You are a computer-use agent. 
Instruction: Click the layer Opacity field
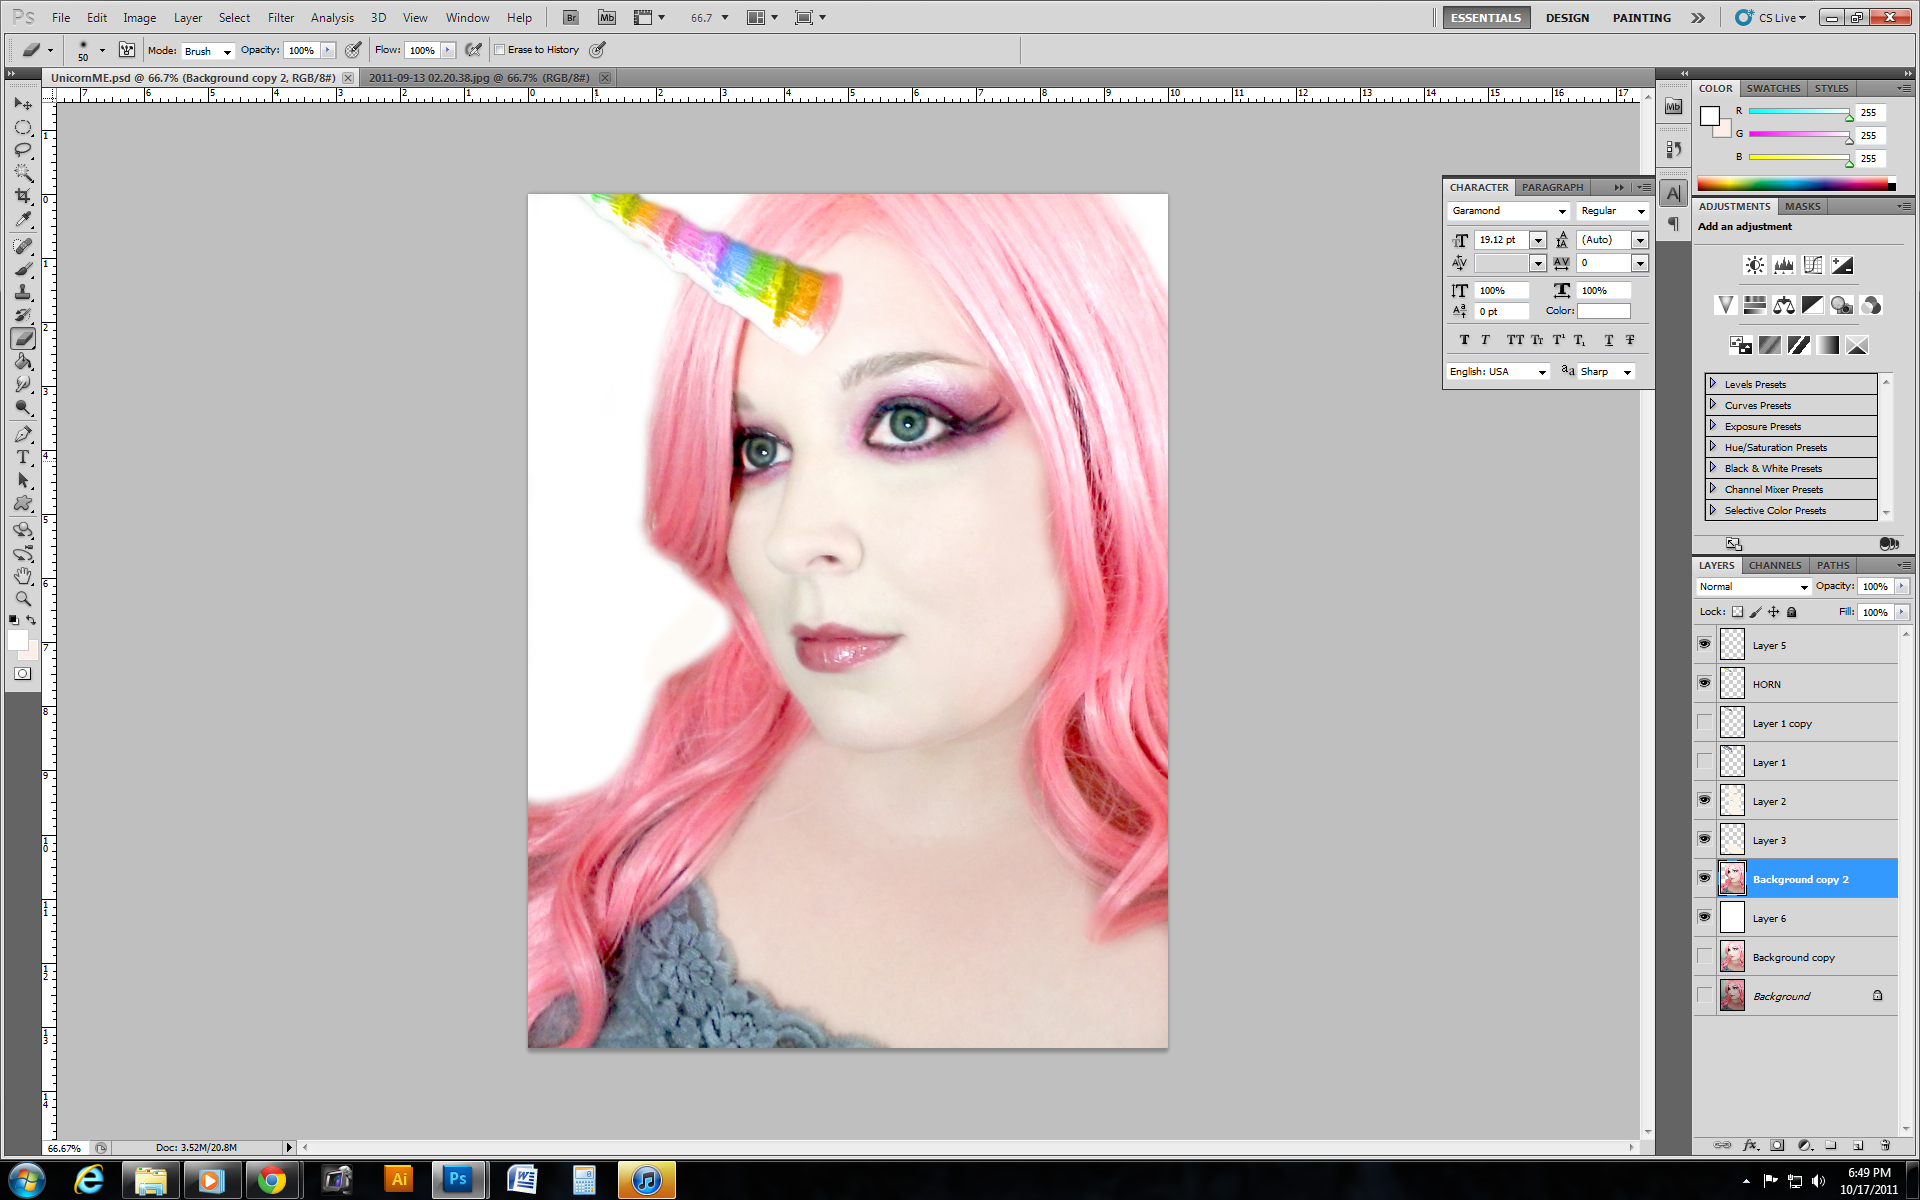[x=1876, y=587]
